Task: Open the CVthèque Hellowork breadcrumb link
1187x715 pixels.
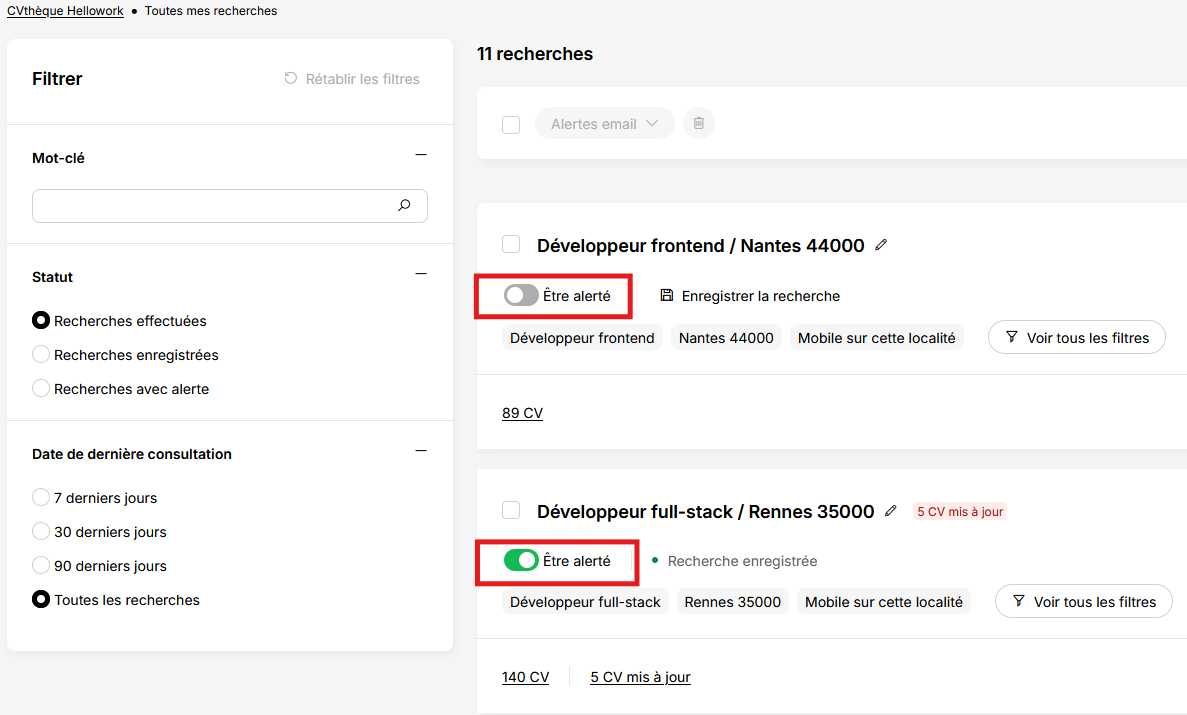Action: (x=65, y=11)
